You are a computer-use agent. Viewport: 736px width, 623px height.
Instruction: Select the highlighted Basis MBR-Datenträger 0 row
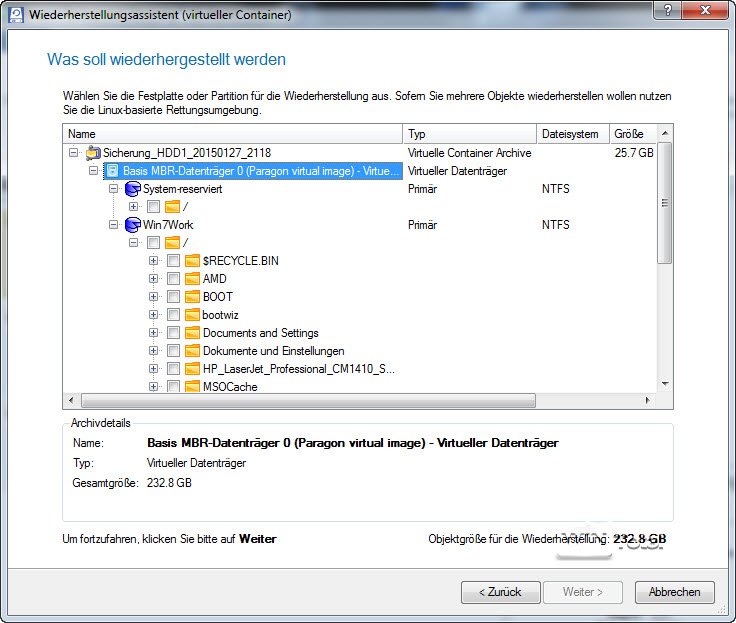tap(253, 171)
